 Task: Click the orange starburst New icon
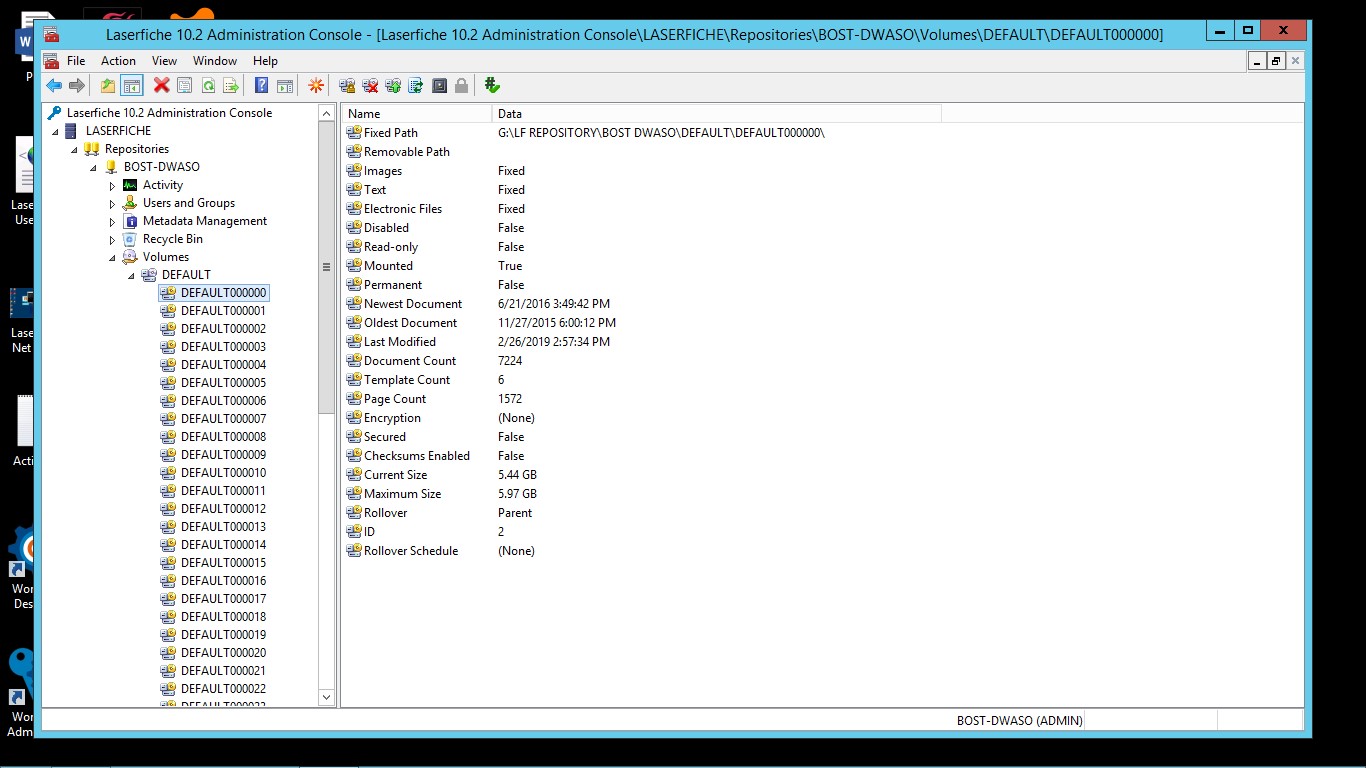pyautogui.click(x=316, y=86)
